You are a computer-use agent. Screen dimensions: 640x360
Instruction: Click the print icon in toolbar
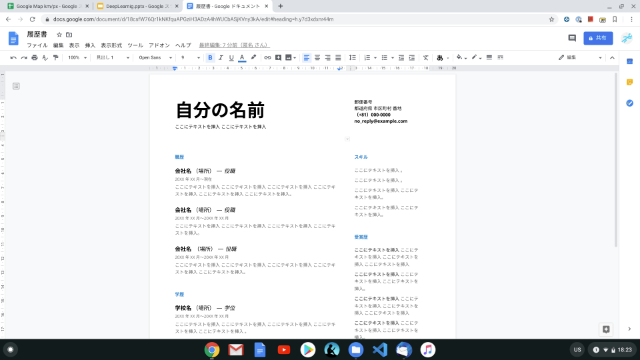[x=35, y=58]
